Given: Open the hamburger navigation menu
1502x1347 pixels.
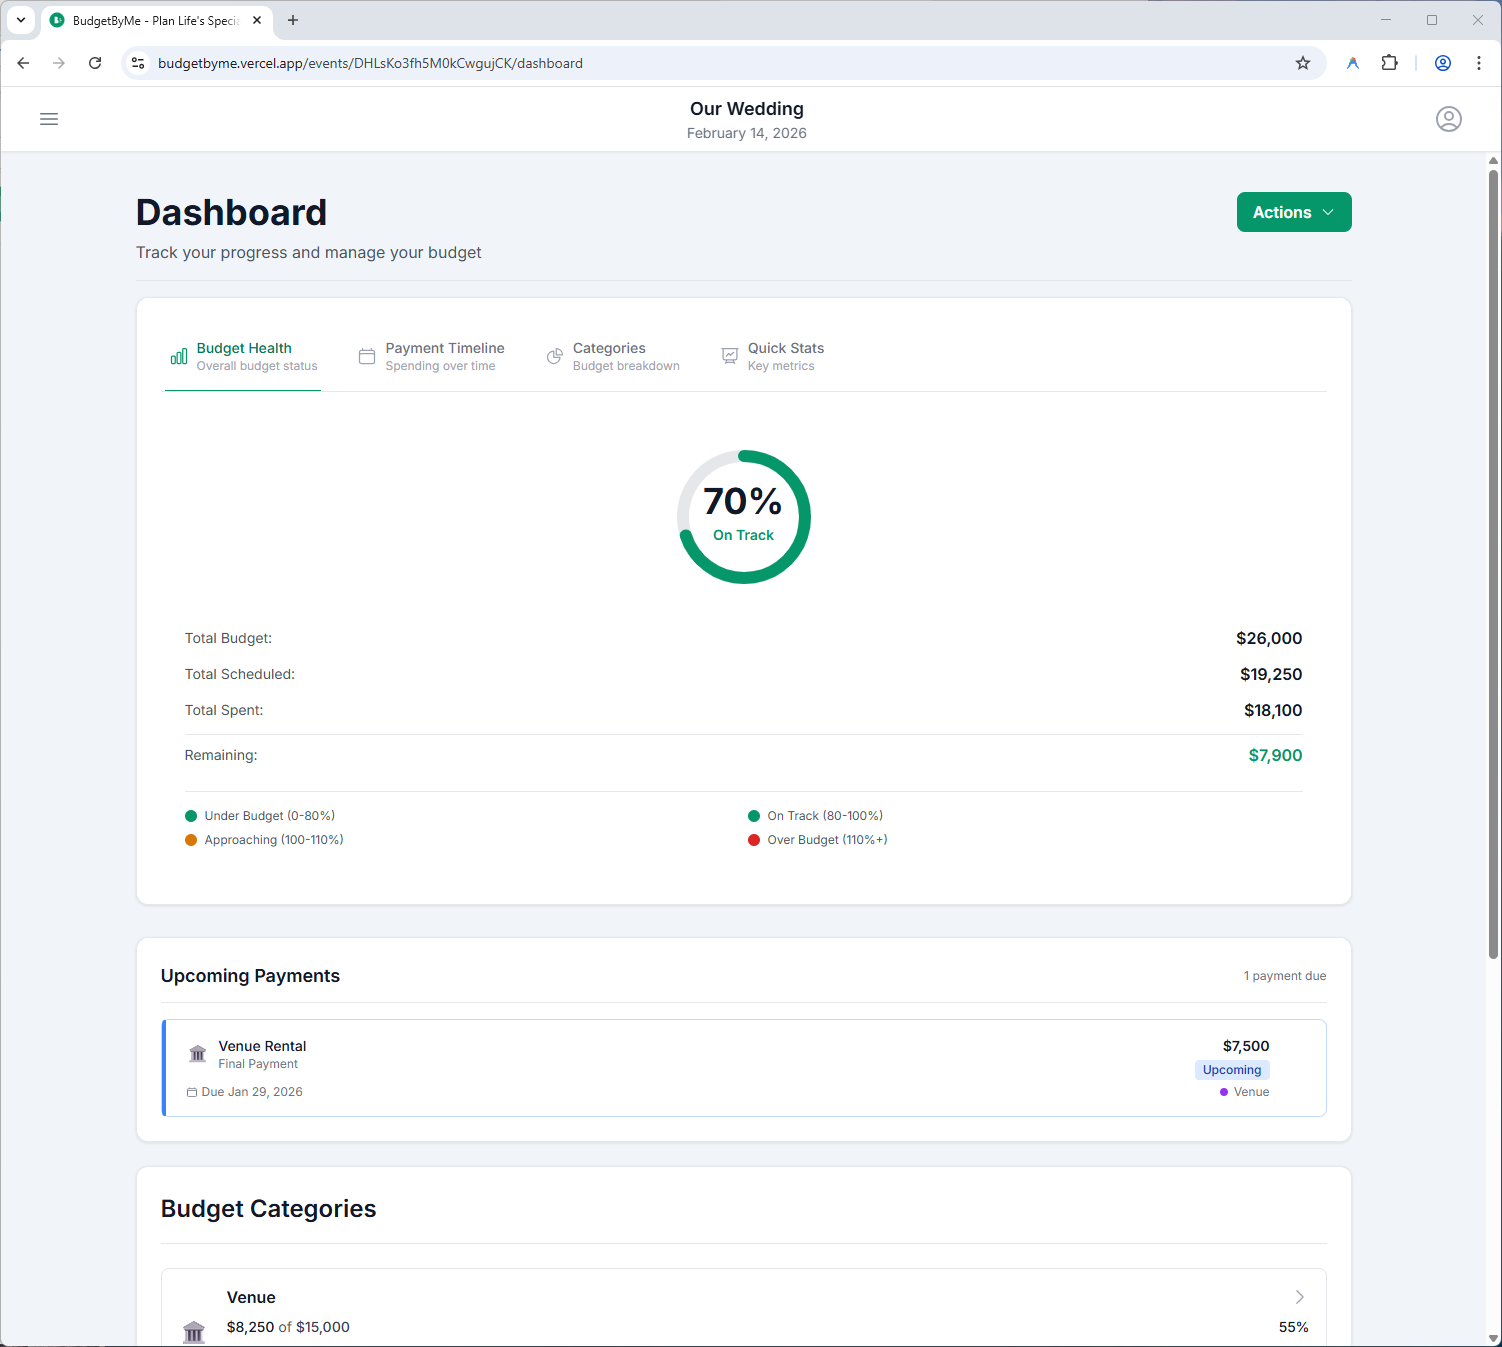Looking at the screenshot, I should [48, 118].
